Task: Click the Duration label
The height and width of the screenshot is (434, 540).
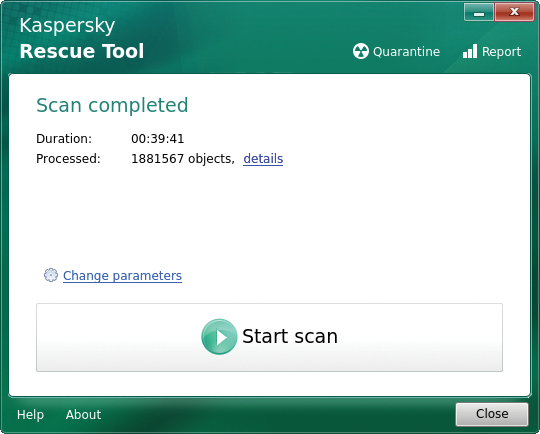Action: [64, 139]
